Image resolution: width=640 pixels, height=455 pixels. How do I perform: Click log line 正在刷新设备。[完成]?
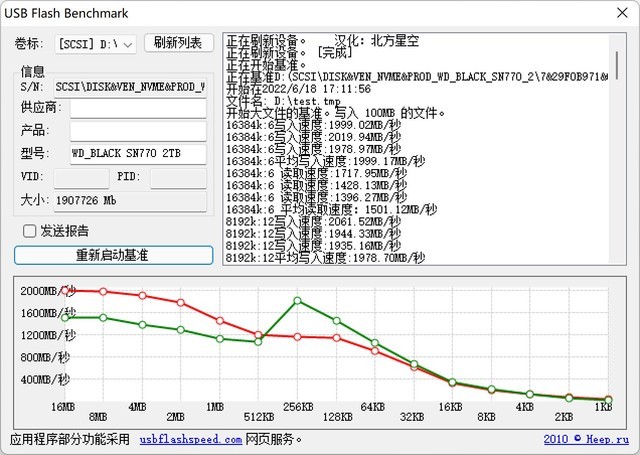coord(289,53)
